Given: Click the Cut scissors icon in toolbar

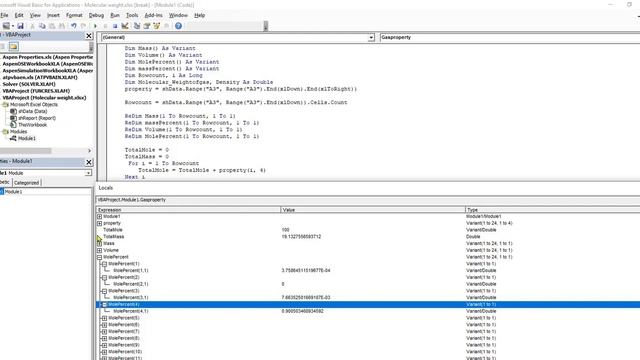Looking at the screenshot, I should pyautogui.click(x=33, y=26).
